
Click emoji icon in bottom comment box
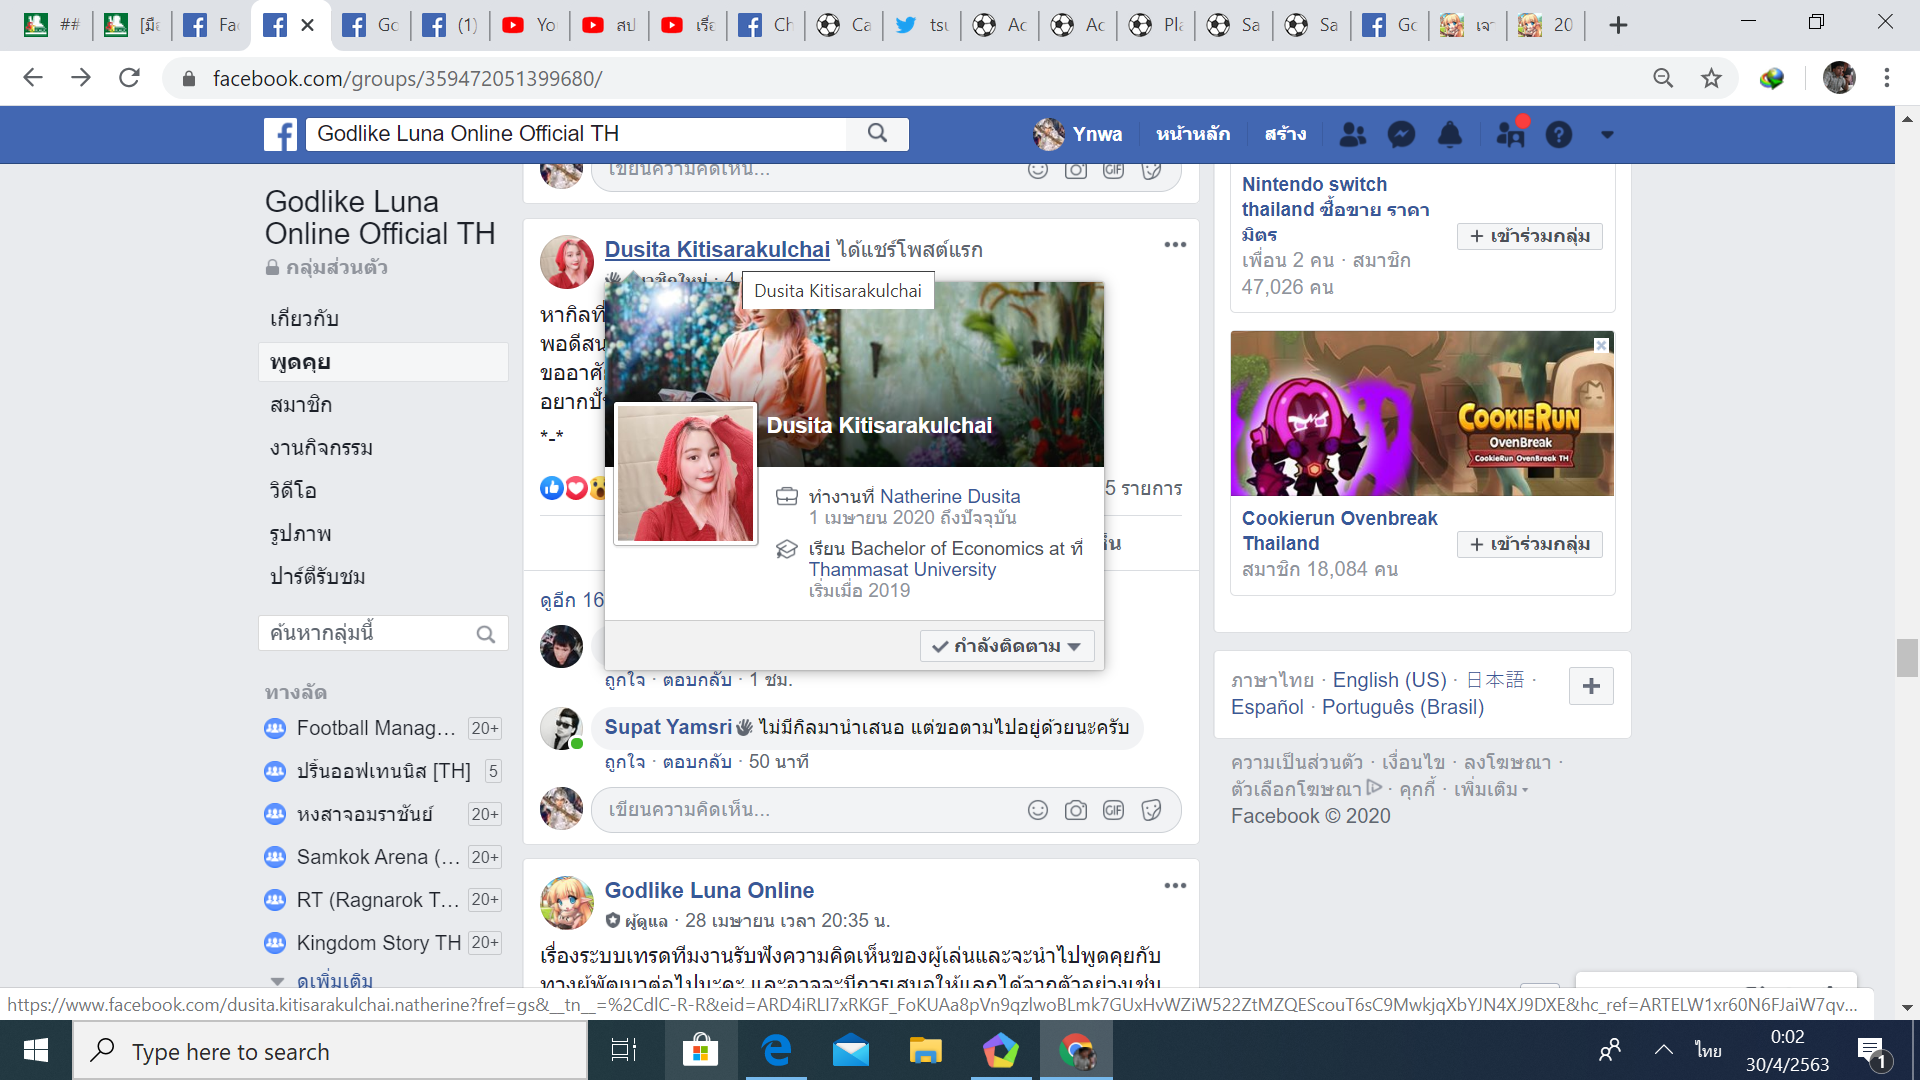(x=1037, y=810)
